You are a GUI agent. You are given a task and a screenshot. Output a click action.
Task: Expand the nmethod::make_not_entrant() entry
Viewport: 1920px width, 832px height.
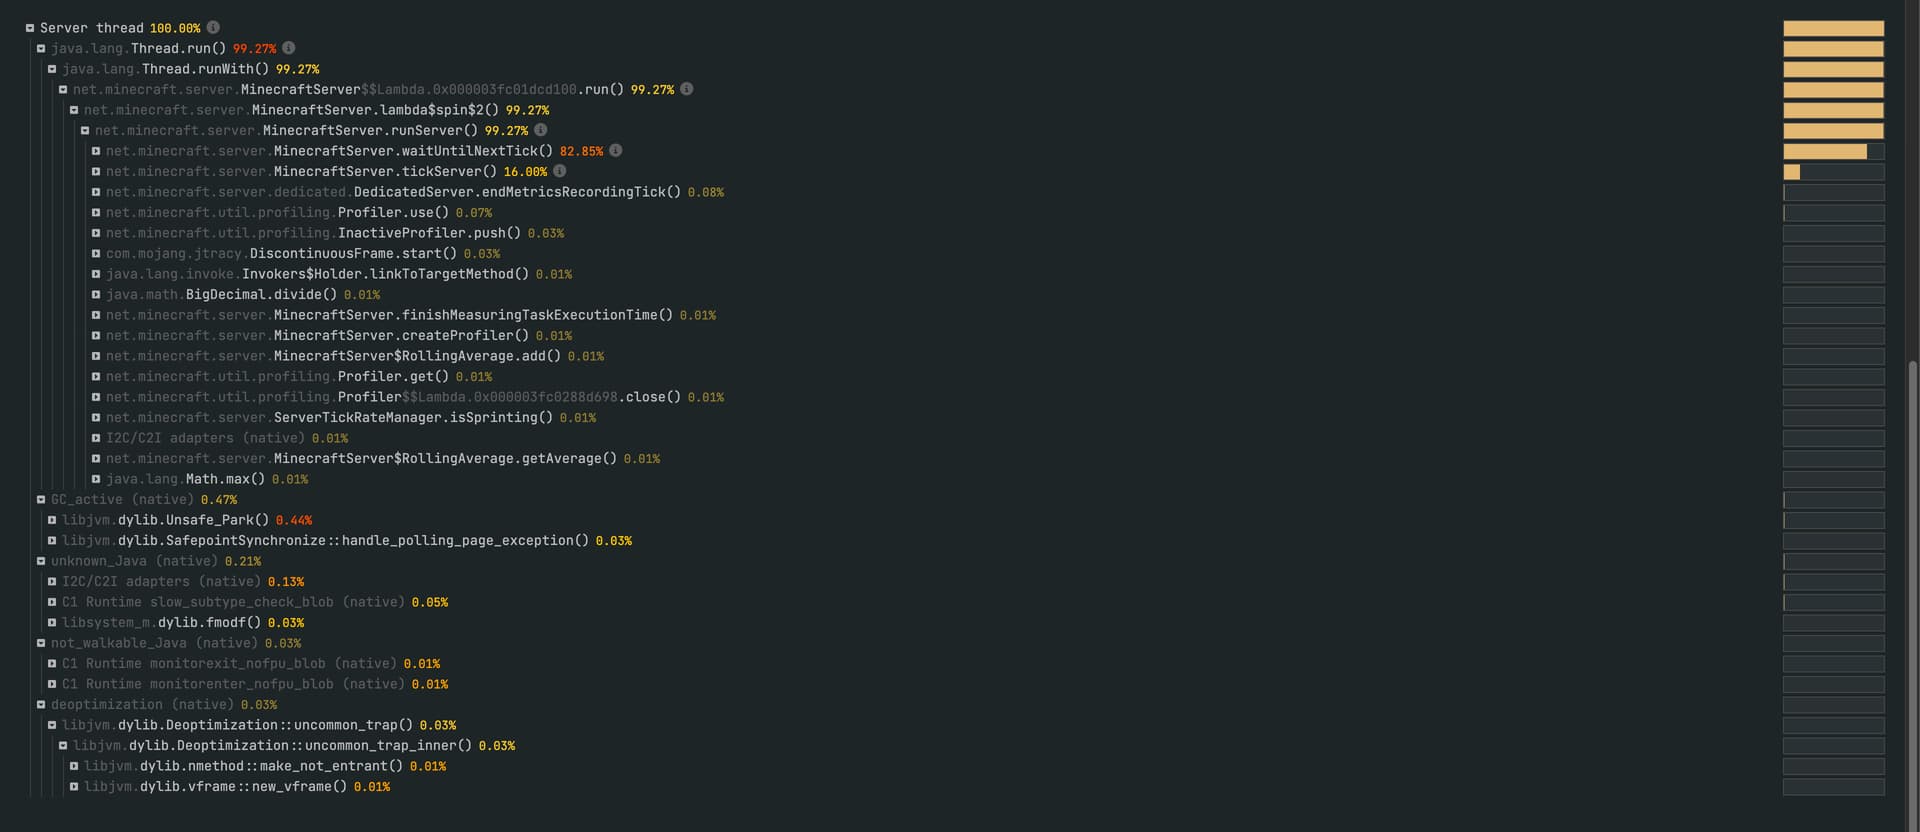point(74,766)
